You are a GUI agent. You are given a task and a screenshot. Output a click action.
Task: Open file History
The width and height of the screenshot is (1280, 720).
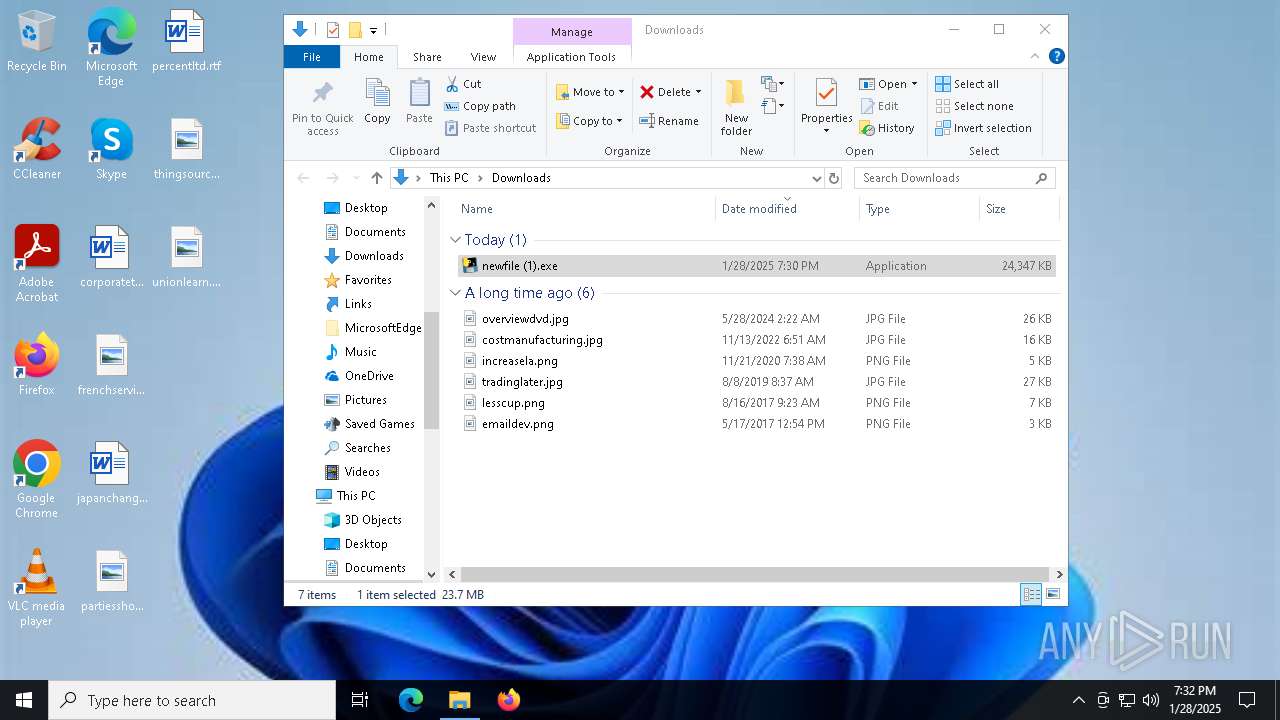887,128
